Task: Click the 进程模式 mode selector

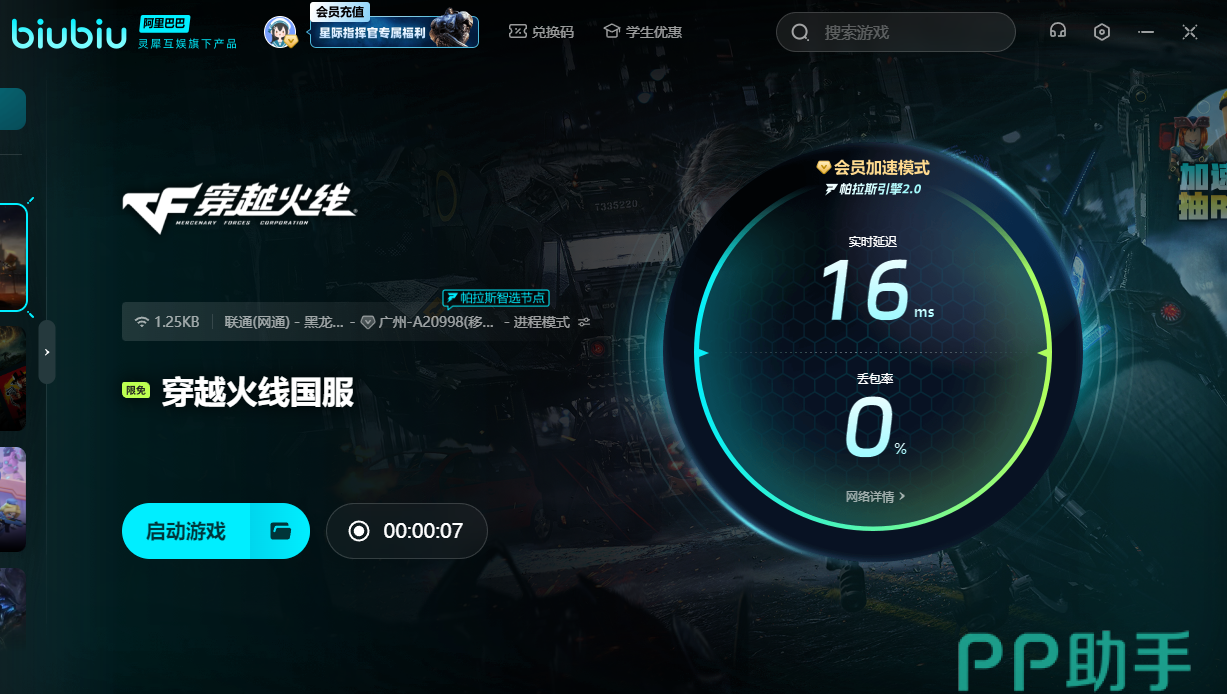Action: 541,322
